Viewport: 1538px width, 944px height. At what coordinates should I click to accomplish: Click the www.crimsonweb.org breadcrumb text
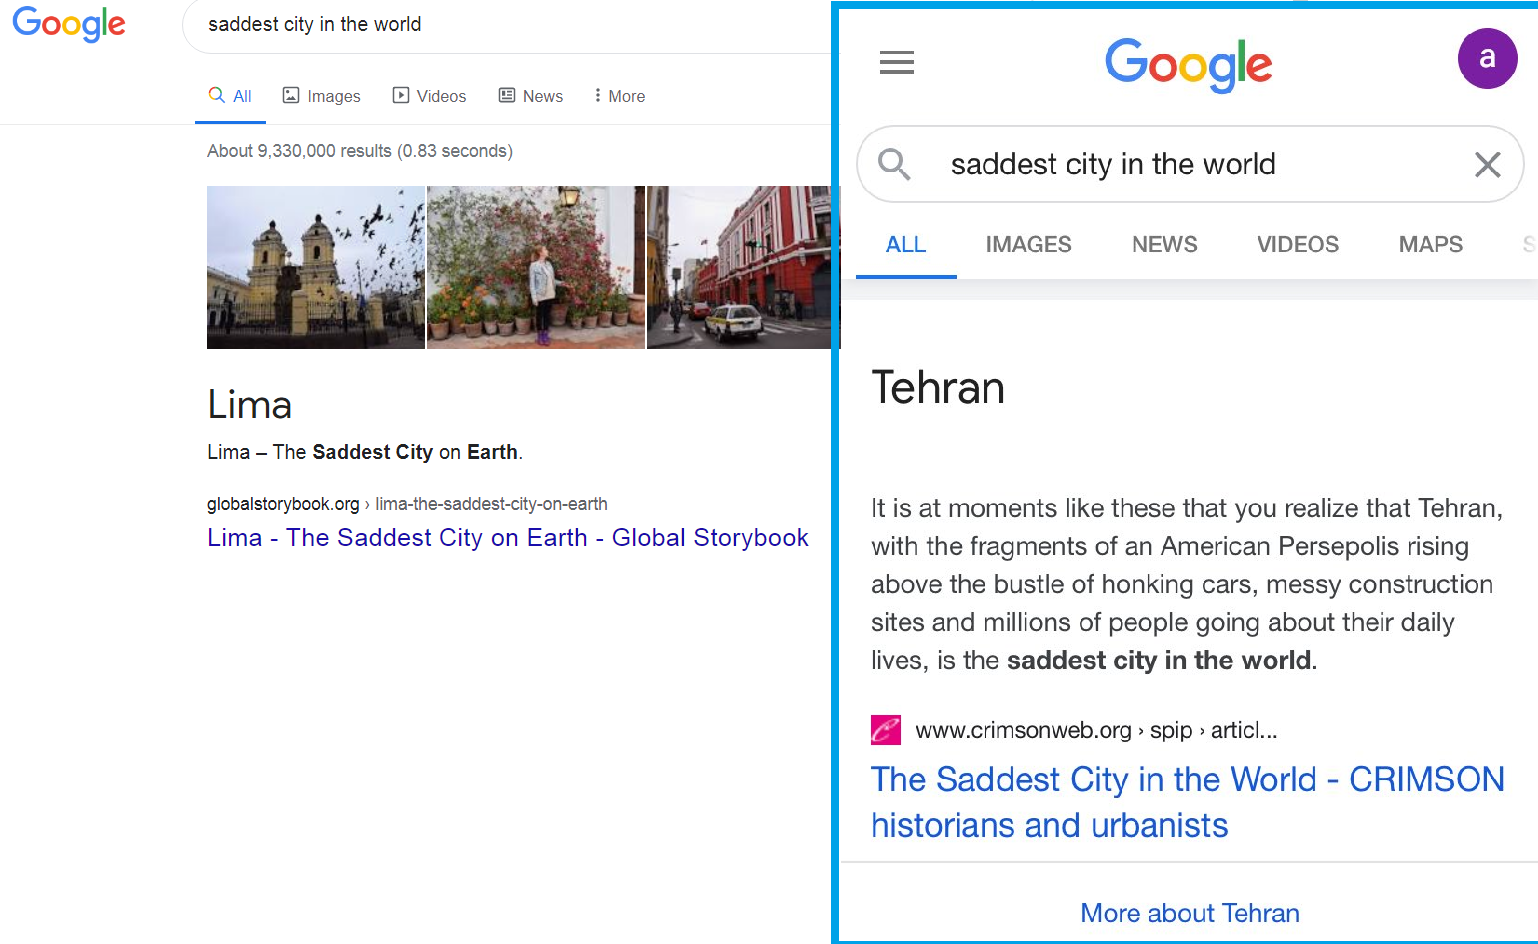click(1096, 730)
